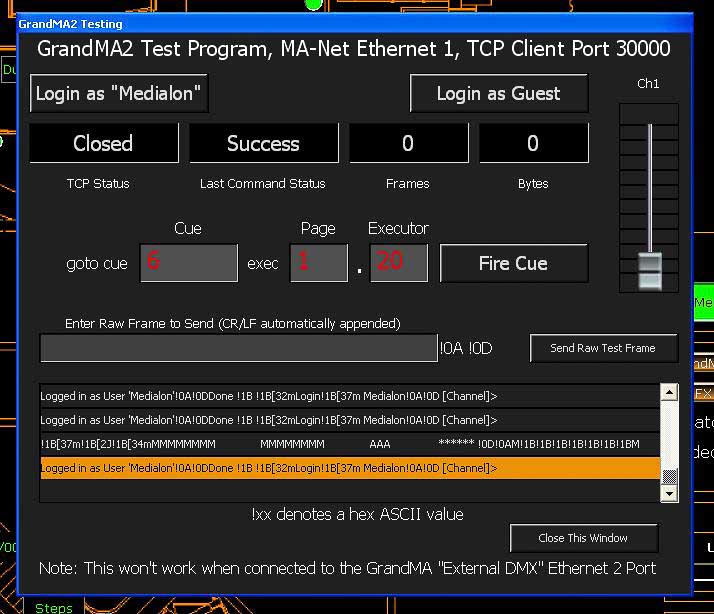Click the Page field showing 1
This screenshot has height=614, width=714.
pyautogui.click(x=319, y=263)
